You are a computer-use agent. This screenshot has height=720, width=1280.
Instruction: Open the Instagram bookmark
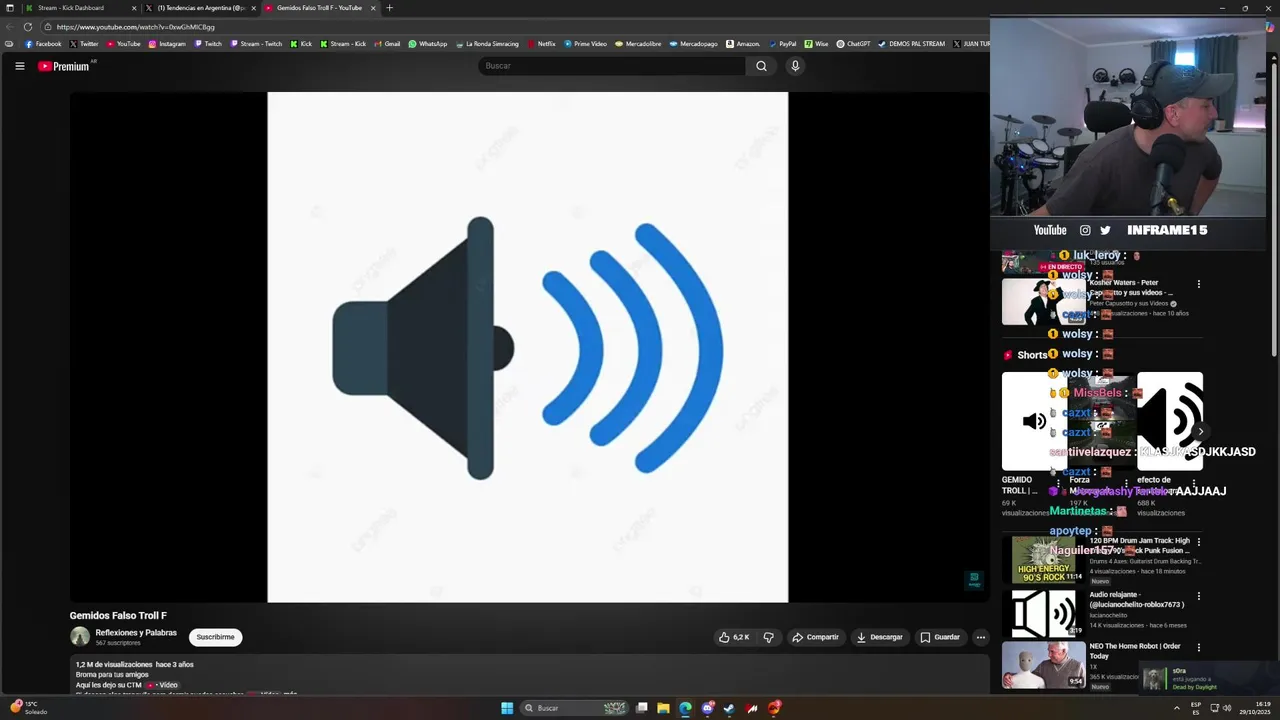coord(167,44)
